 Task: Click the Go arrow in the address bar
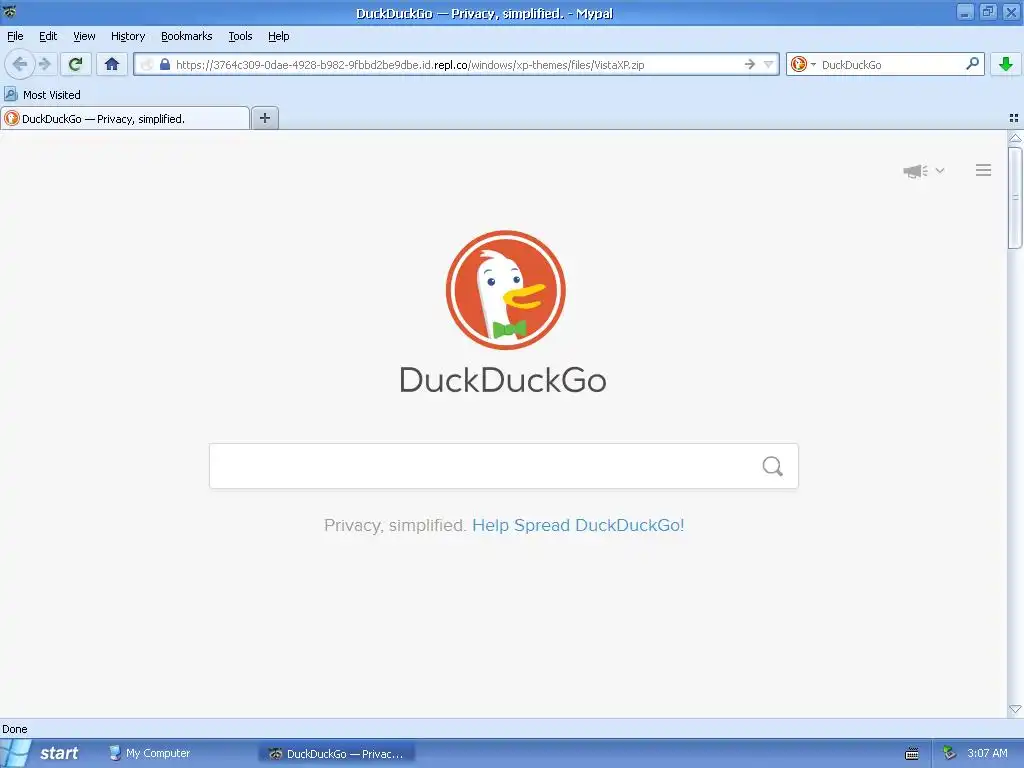750,64
